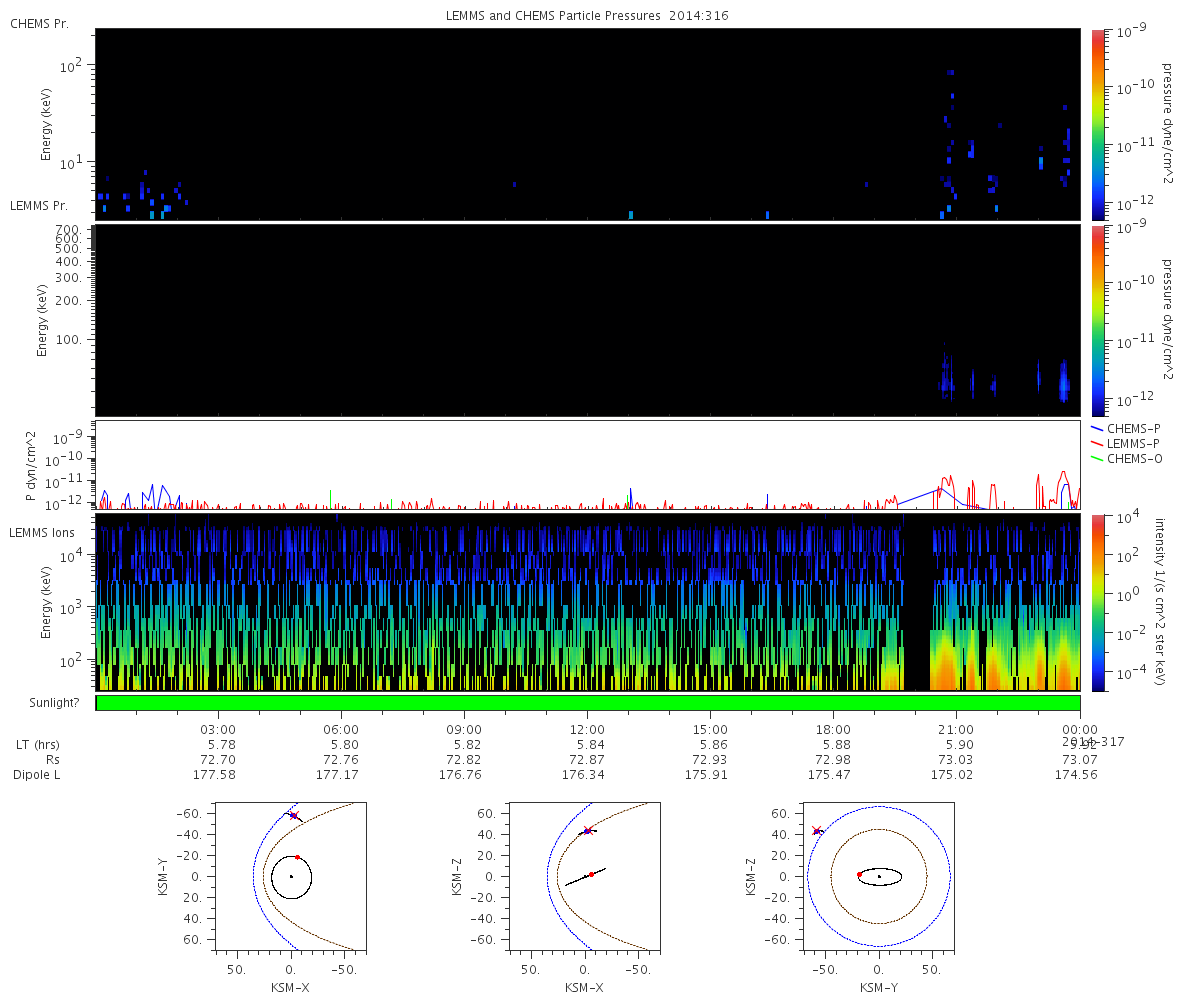Click the 21:00 time axis label
Viewport: 1200px width, 1000px height.
[957, 730]
